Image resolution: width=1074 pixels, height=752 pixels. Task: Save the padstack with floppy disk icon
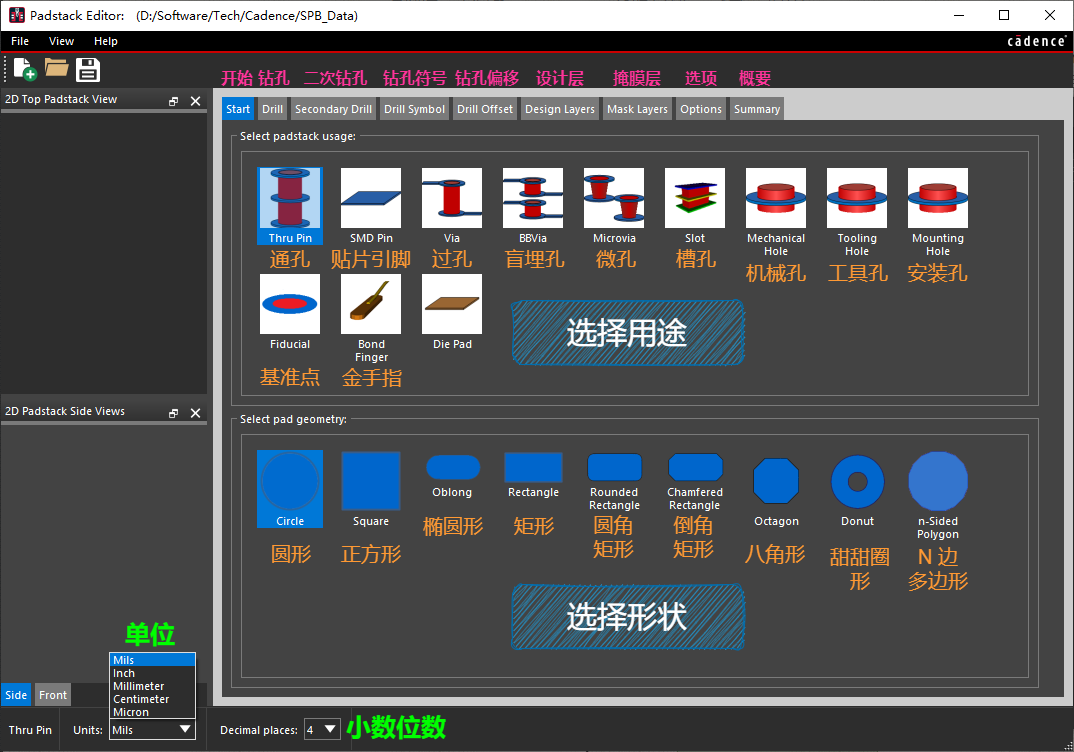coord(88,69)
